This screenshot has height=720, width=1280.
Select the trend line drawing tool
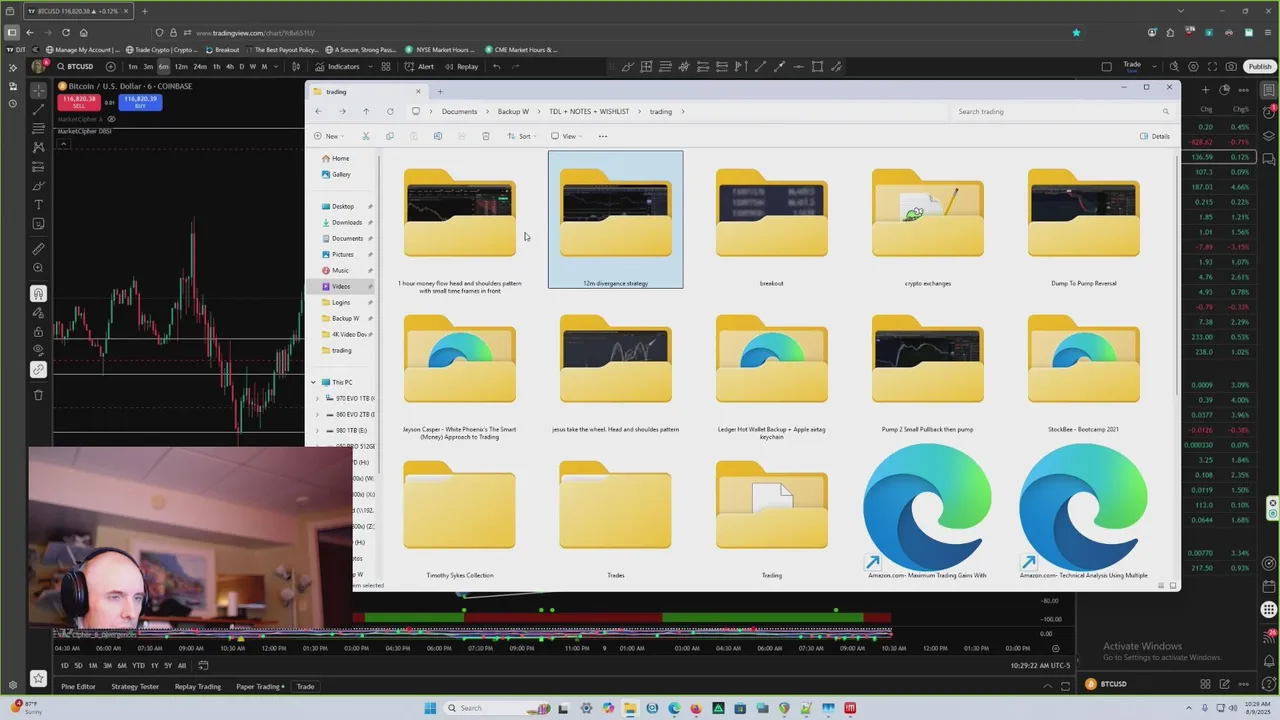point(38,109)
